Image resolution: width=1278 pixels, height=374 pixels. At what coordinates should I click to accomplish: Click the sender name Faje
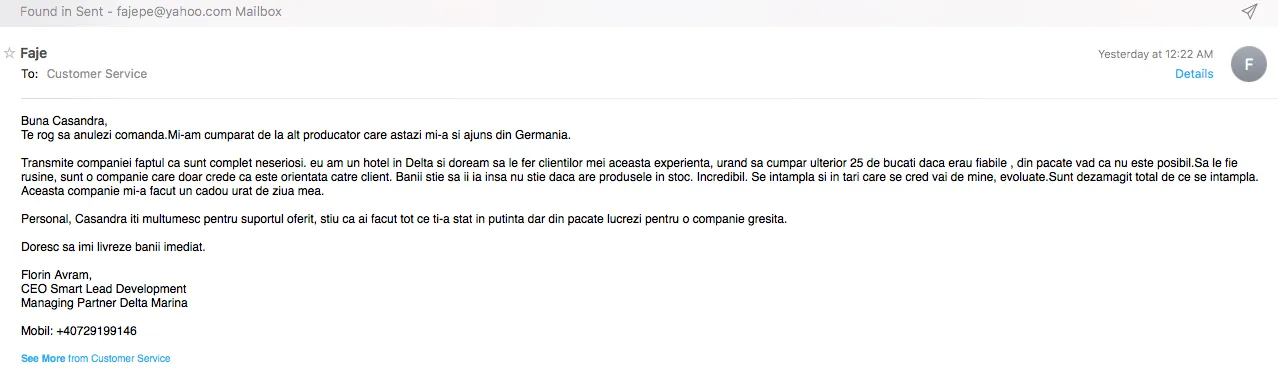(x=34, y=53)
